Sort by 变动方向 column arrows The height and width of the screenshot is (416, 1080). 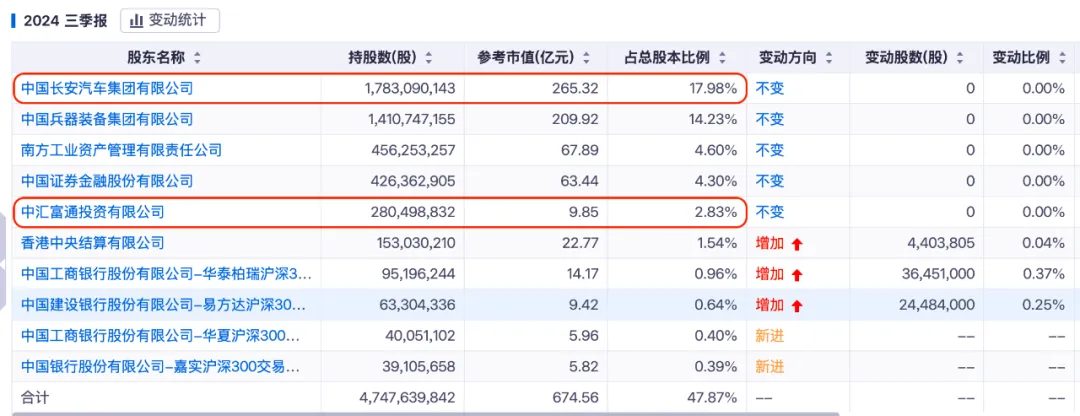point(829,59)
